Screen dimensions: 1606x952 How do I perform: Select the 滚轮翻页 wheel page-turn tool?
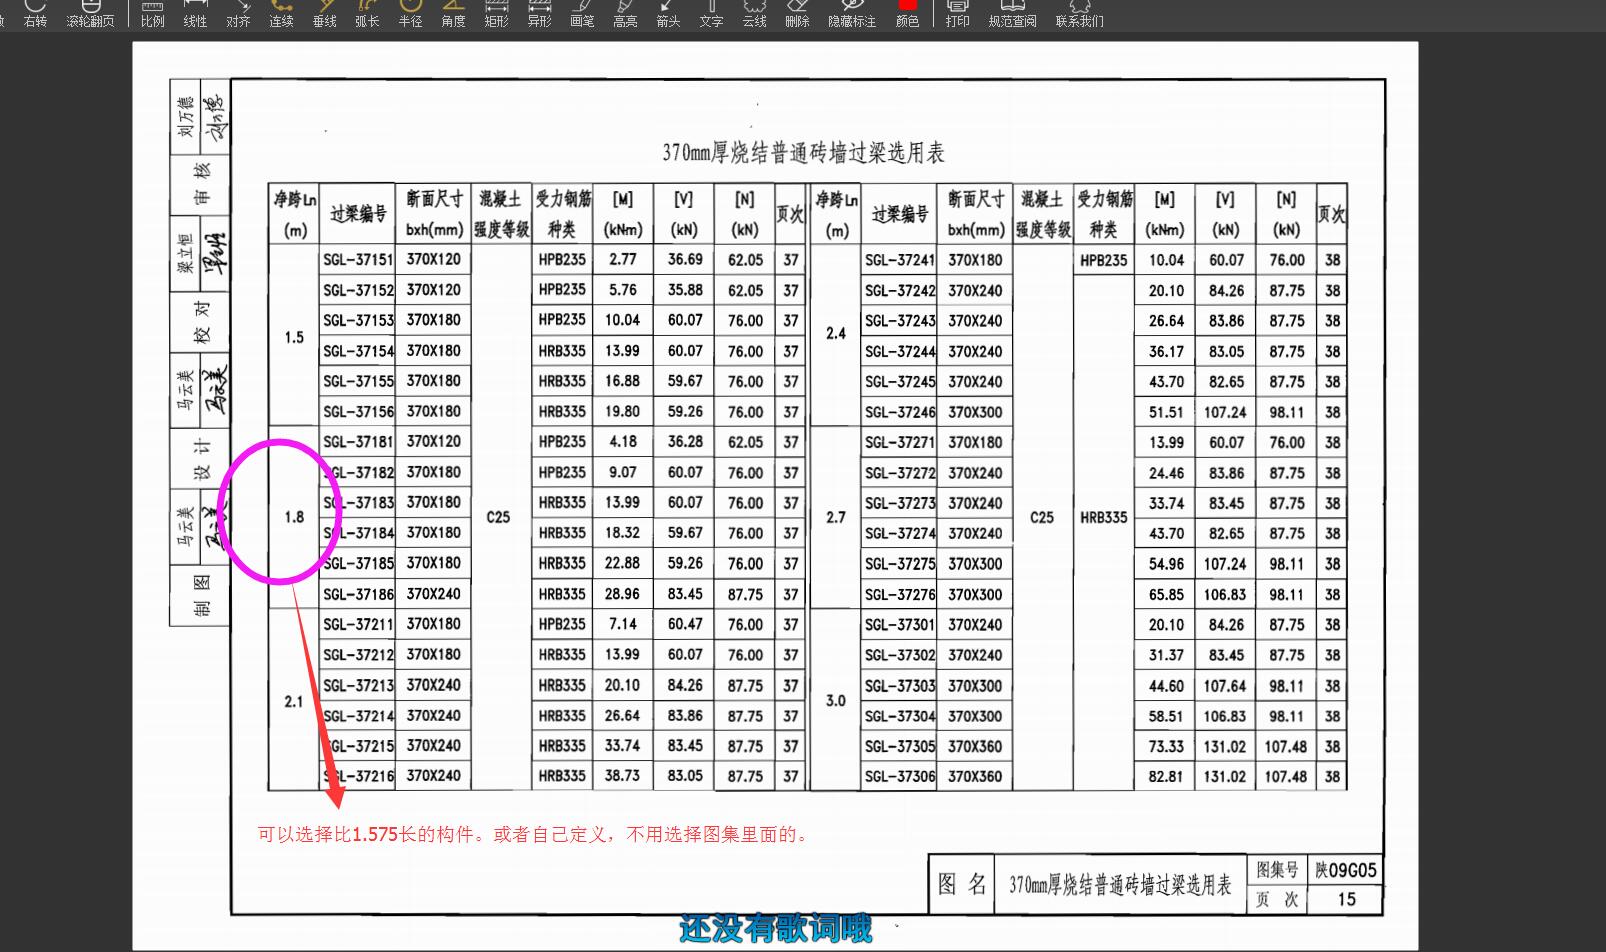coord(90,14)
